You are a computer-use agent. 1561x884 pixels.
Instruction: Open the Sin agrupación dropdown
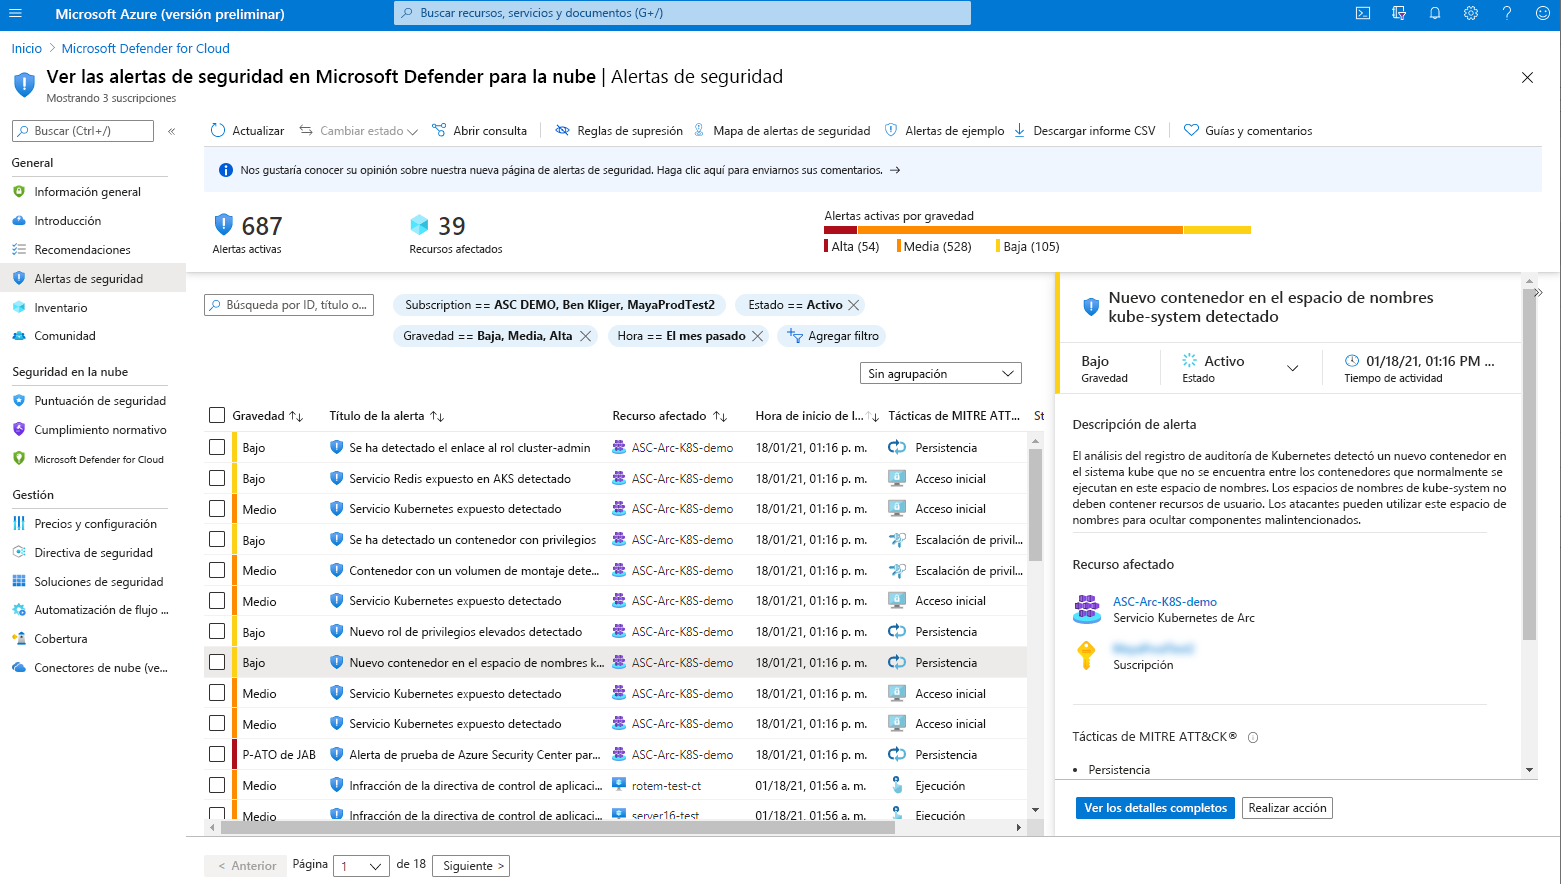coord(940,373)
